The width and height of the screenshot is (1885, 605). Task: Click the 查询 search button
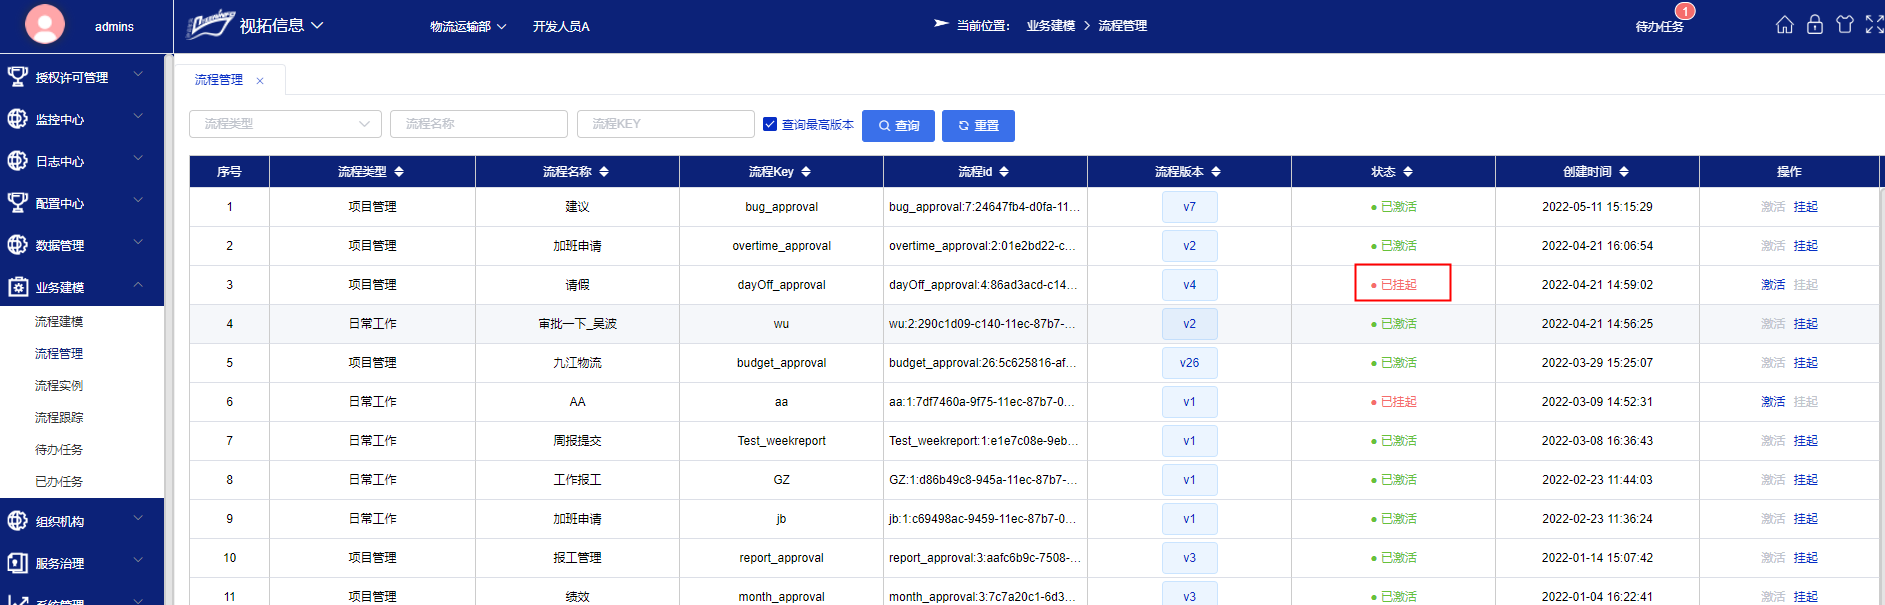[x=898, y=126]
